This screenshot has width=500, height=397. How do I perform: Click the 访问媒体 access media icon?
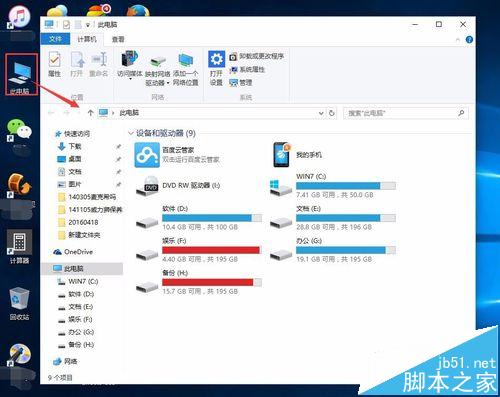pos(130,64)
